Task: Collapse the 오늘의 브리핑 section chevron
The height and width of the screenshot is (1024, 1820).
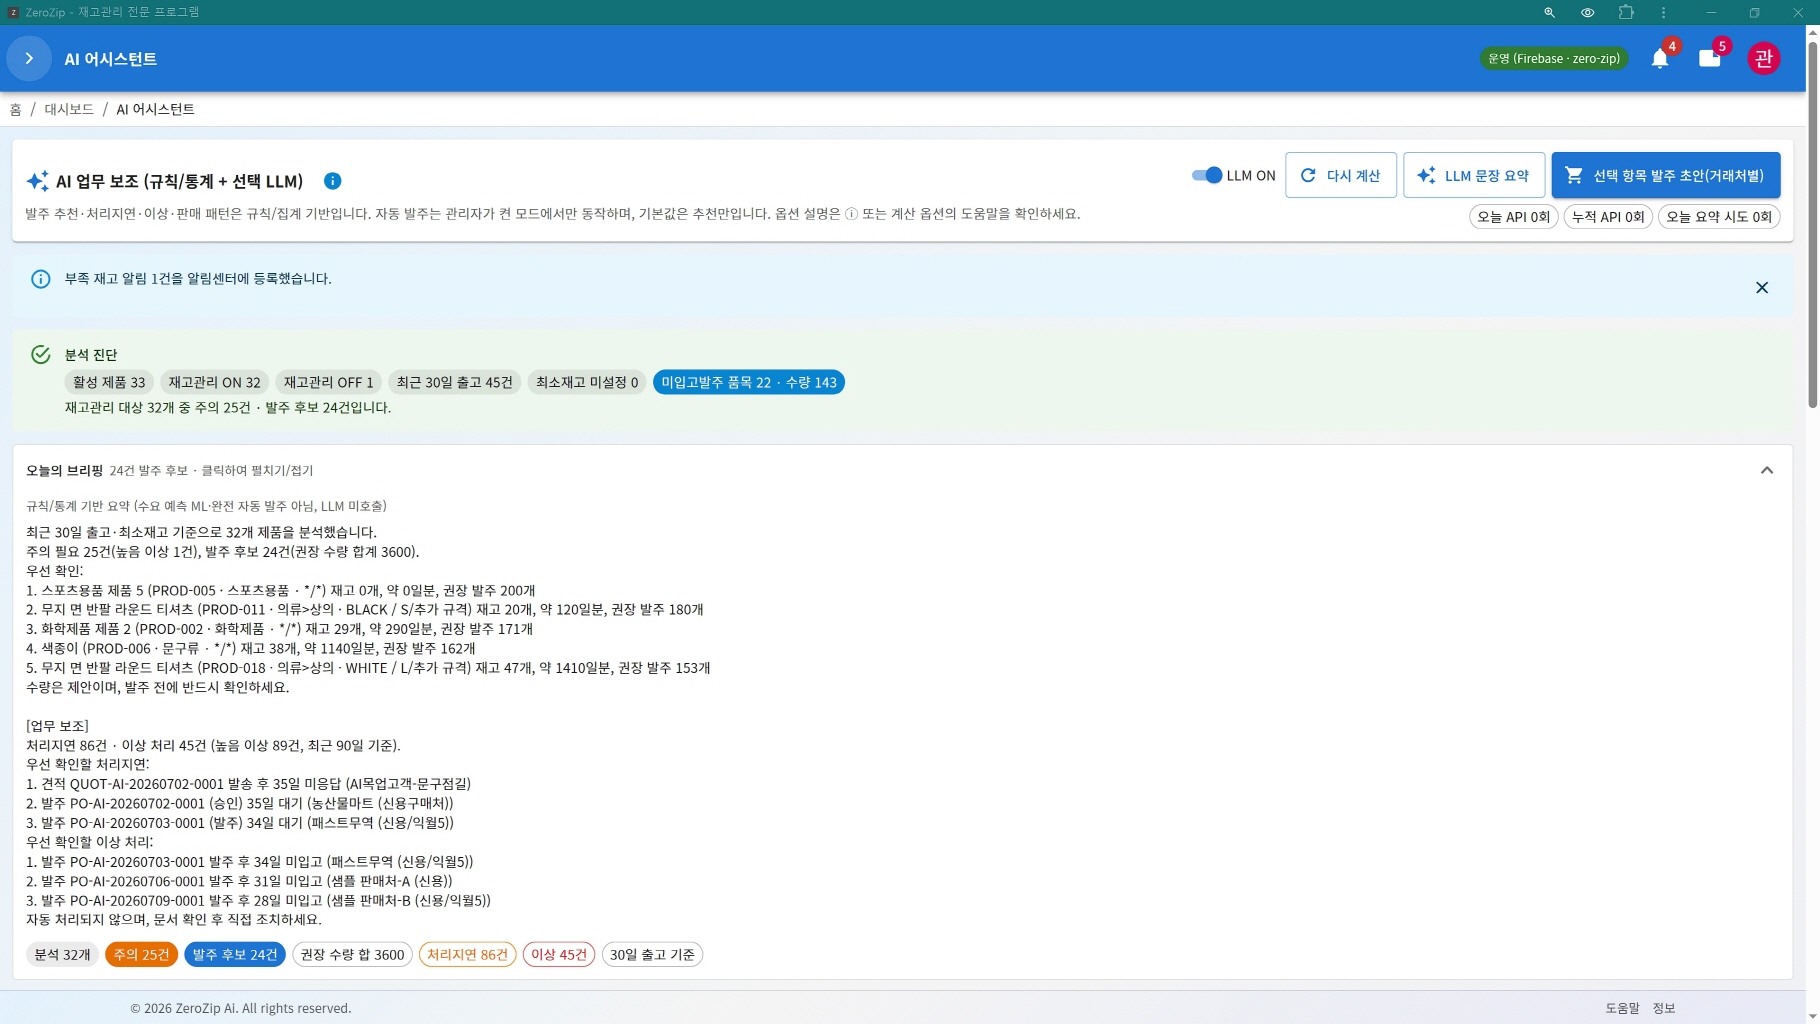Action: point(1767,470)
